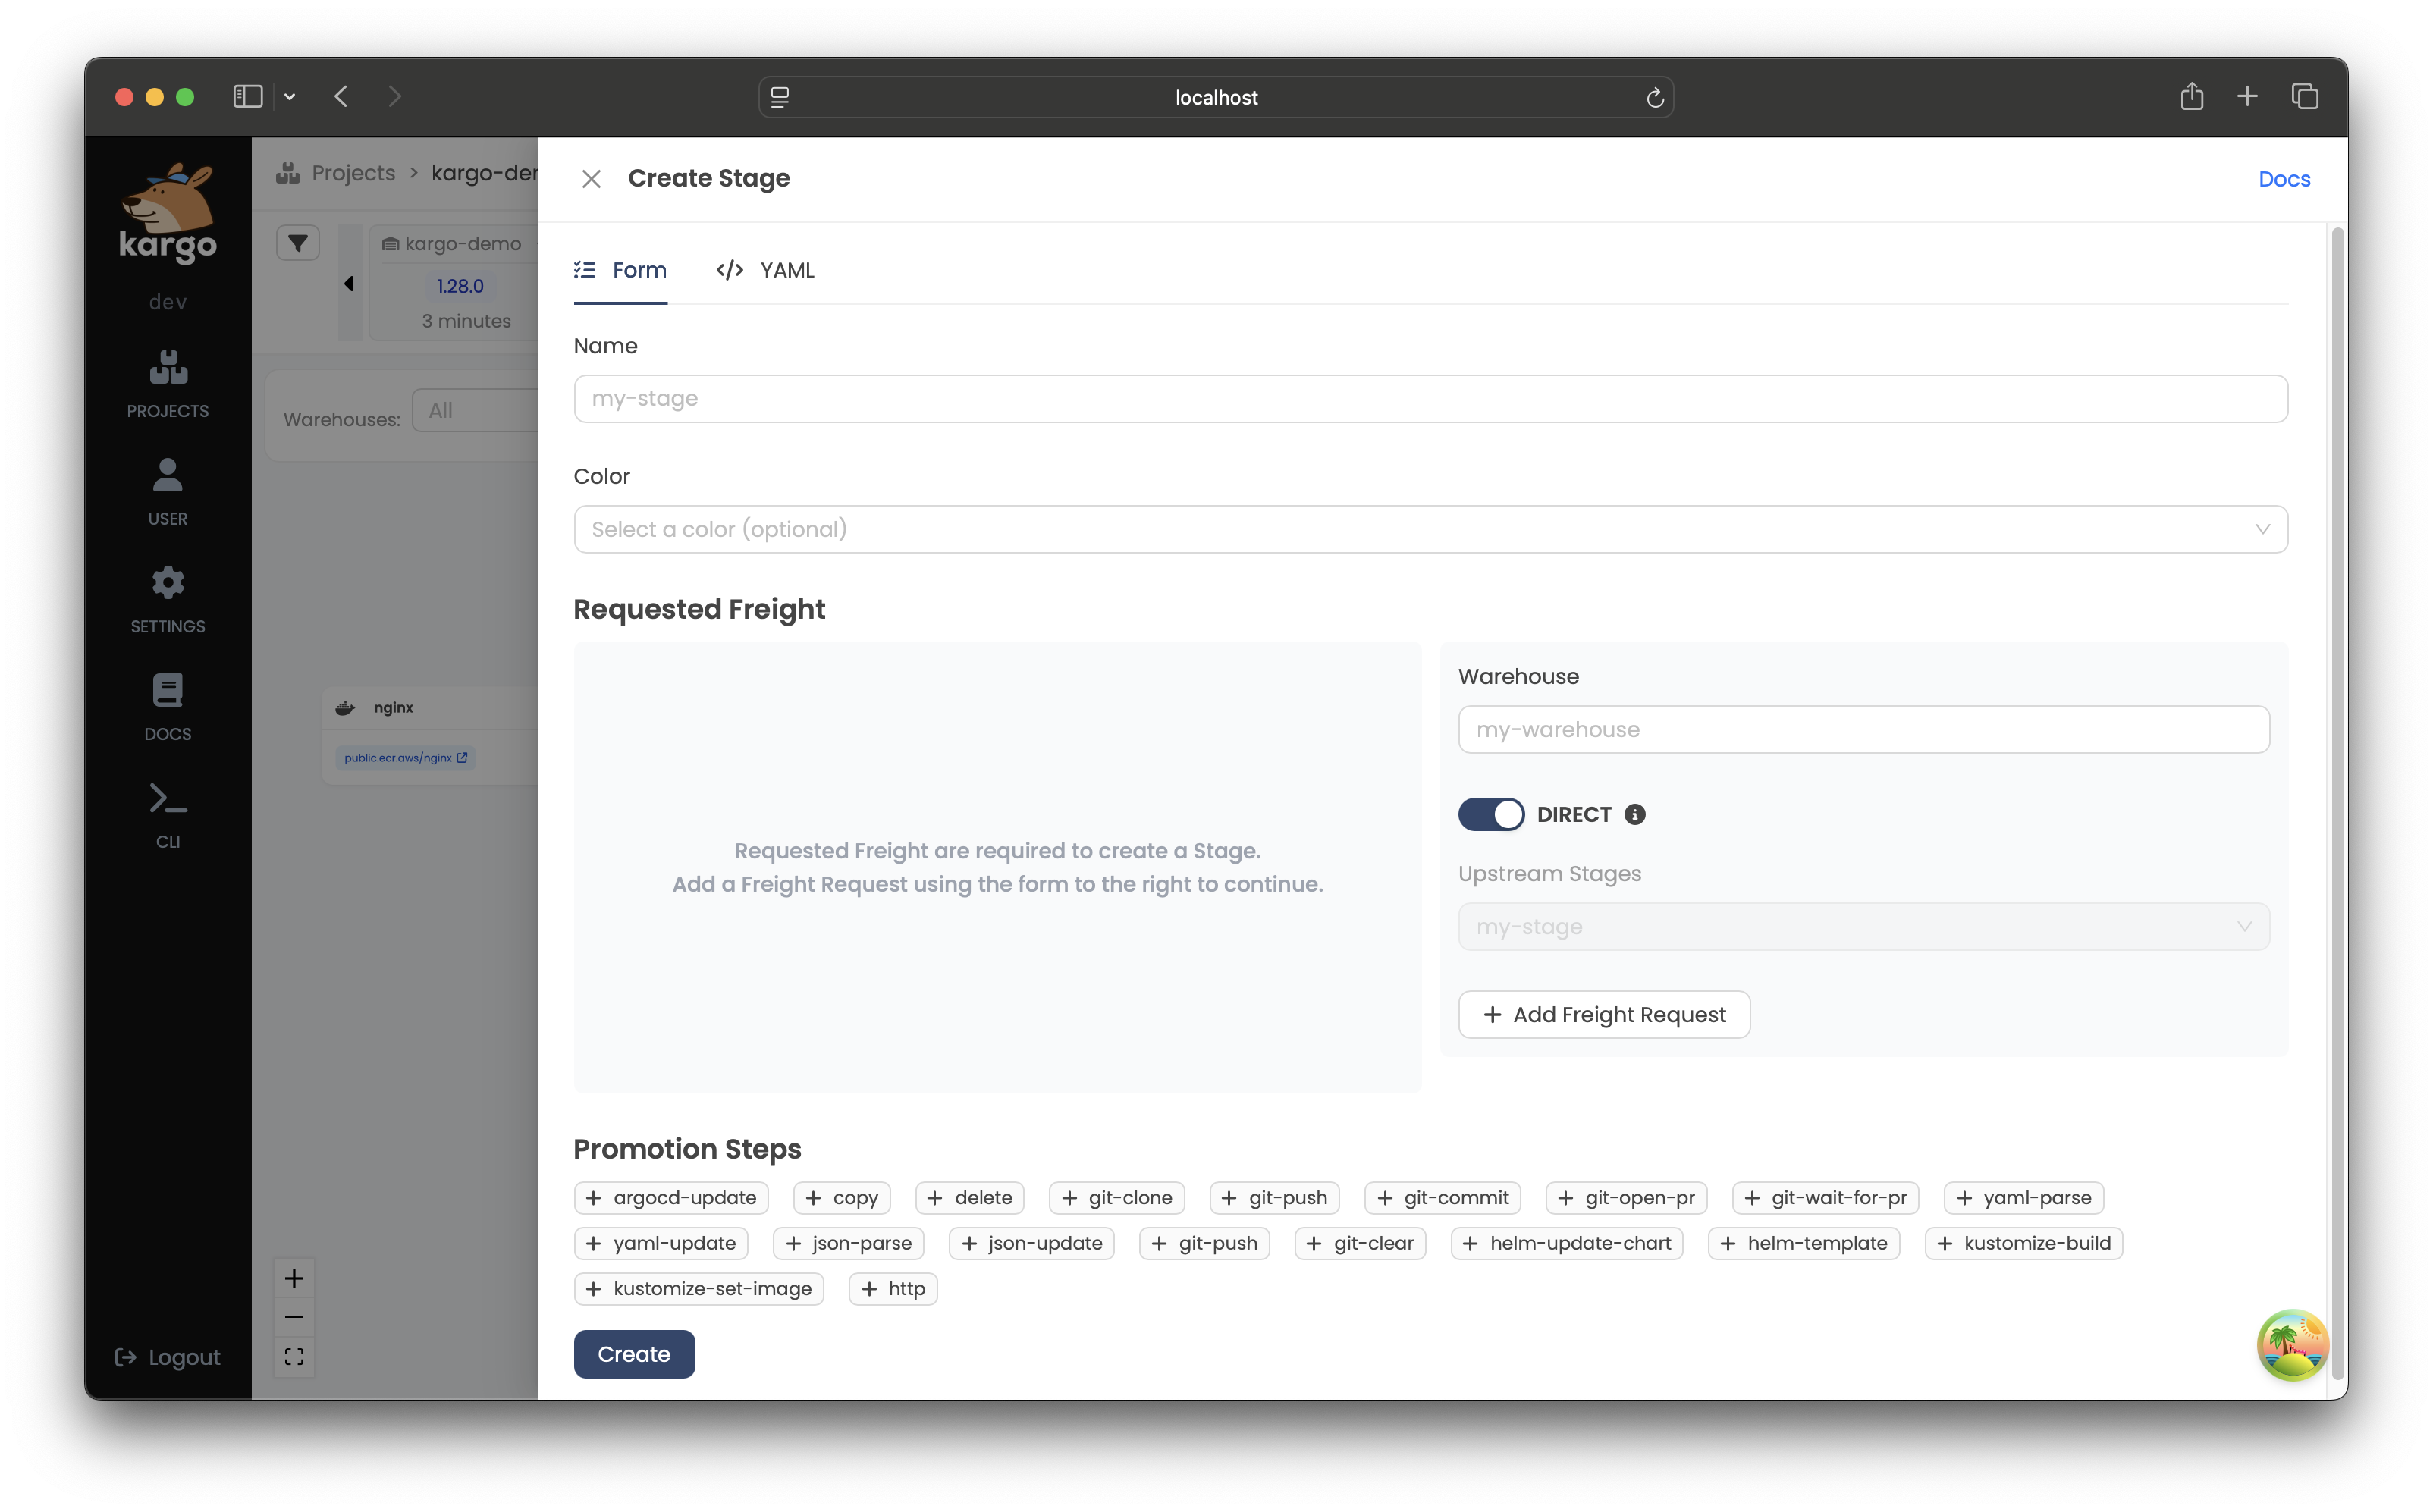The height and width of the screenshot is (1512, 2433).
Task: Click the Safari share icon
Action: click(x=2192, y=97)
